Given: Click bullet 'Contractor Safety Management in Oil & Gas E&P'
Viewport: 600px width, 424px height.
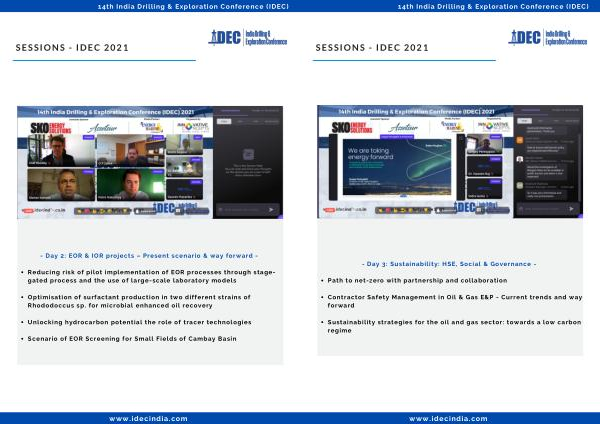Looking at the screenshot, I should pyautogui.click(x=455, y=301).
